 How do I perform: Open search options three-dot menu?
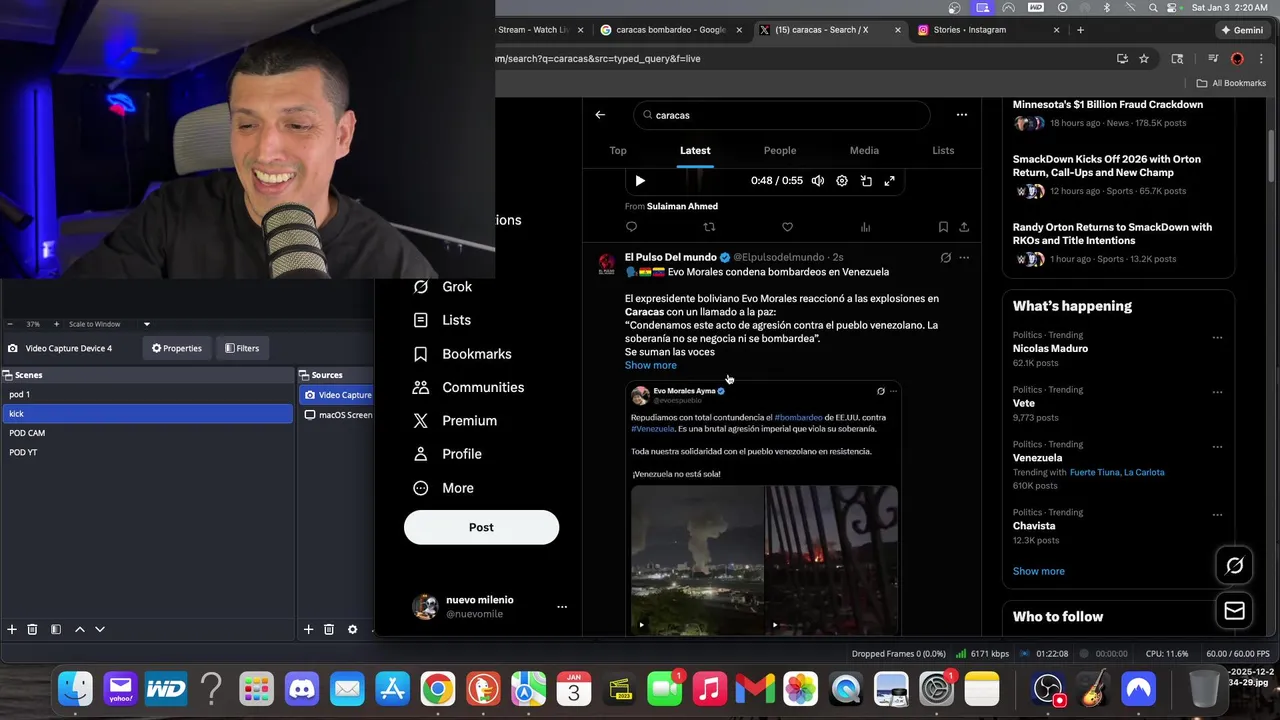(x=961, y=115)
